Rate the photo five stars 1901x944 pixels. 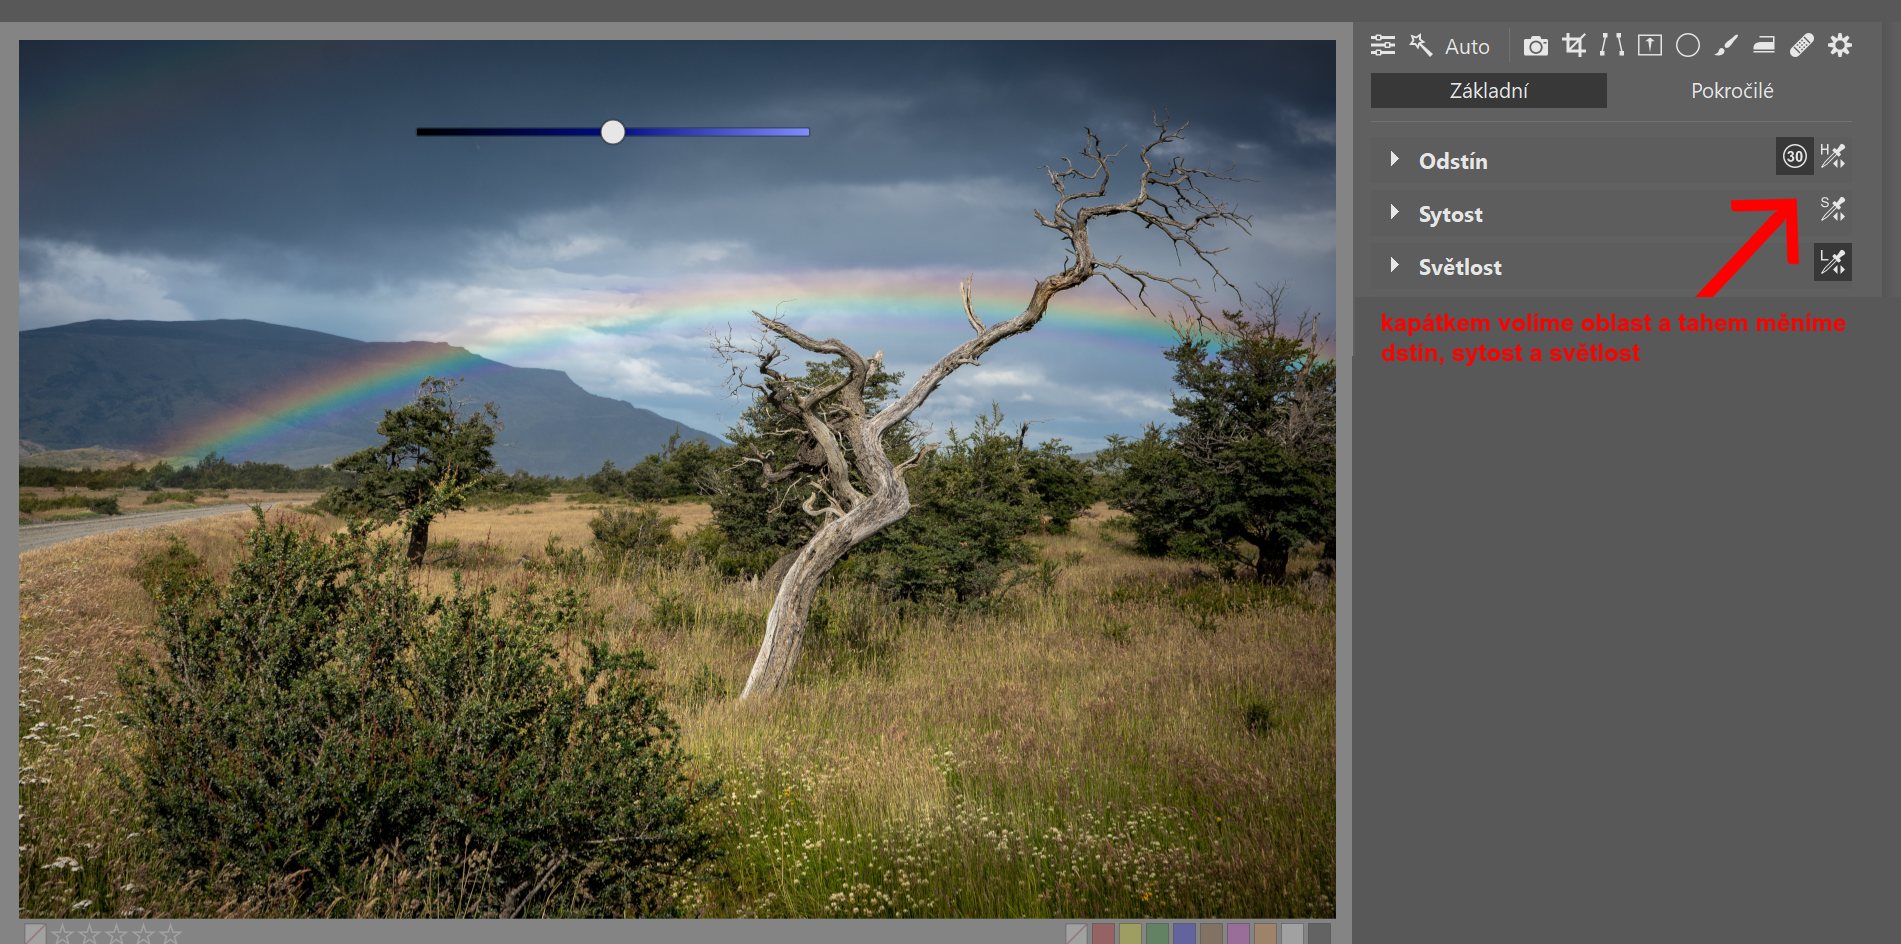tap(171, 934)
